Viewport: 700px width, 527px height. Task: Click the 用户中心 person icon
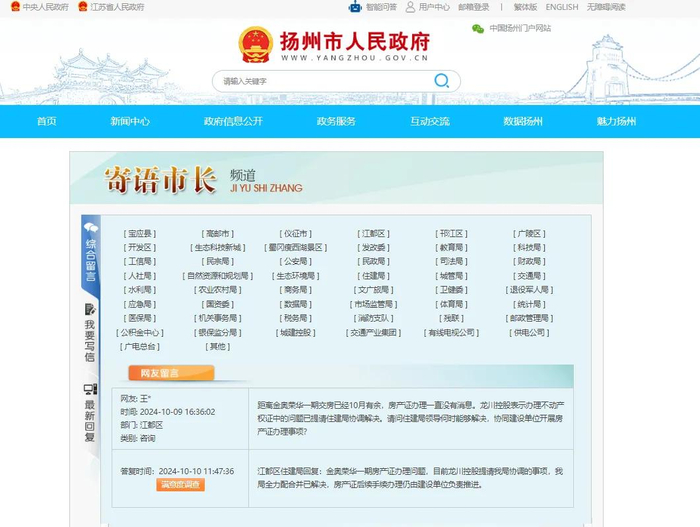coord(410,7)
